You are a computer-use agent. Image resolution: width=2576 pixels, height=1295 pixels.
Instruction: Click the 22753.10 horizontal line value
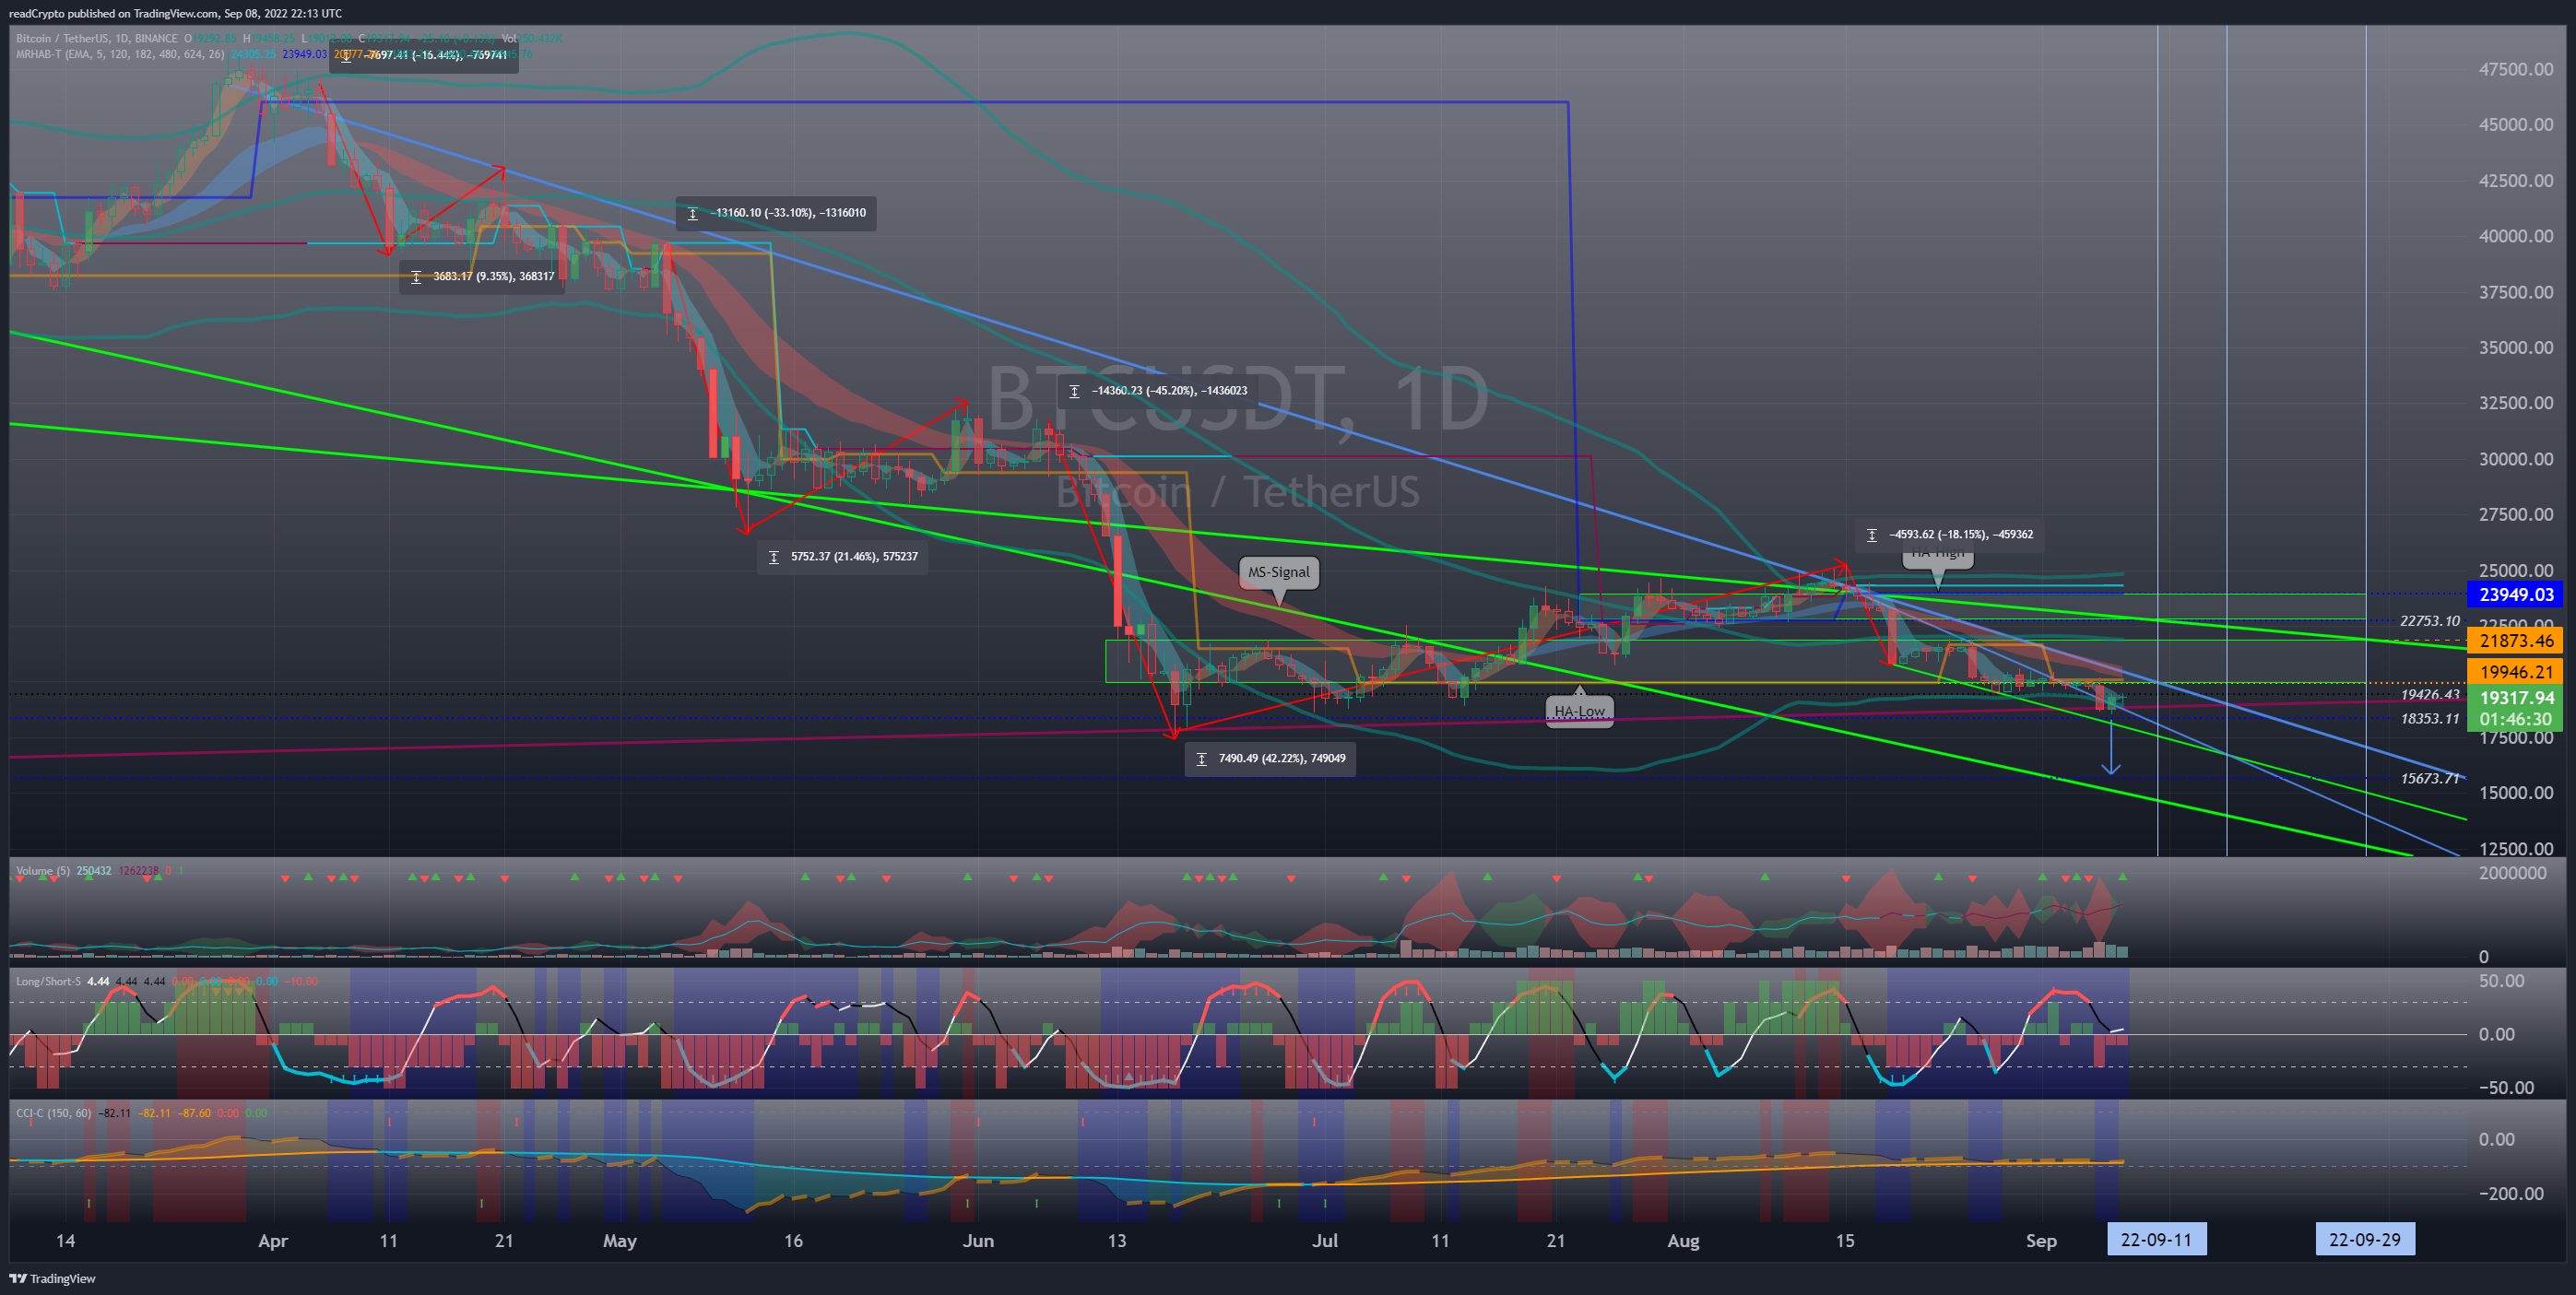point(2429,621)
